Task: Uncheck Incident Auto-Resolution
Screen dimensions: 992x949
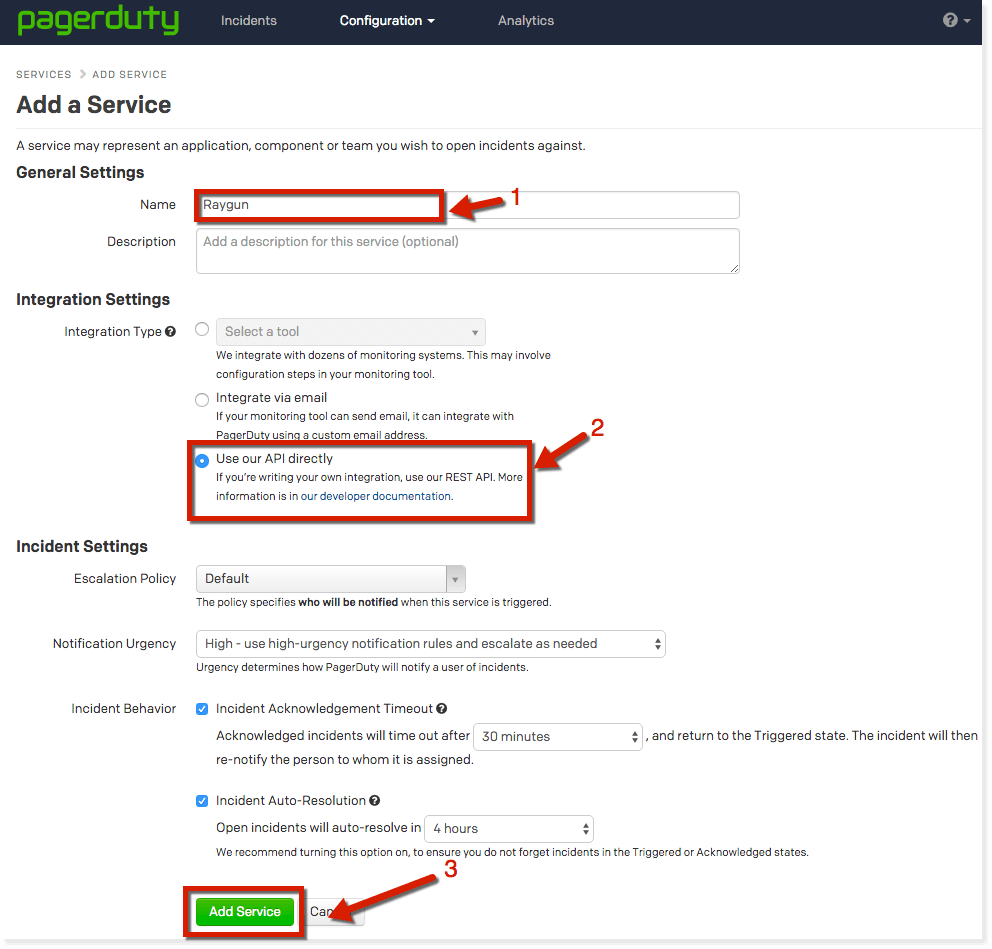Action: point(202,800)
